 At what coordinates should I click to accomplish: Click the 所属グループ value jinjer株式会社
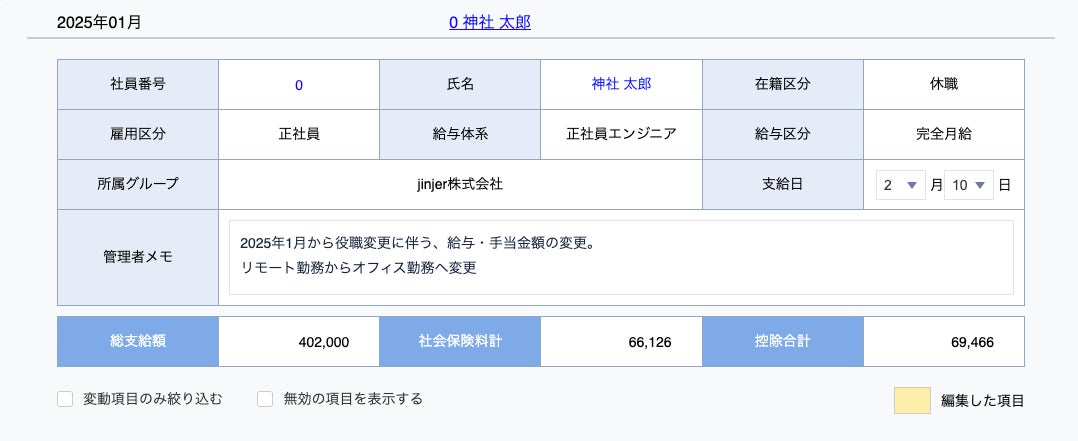click(460, 184)
